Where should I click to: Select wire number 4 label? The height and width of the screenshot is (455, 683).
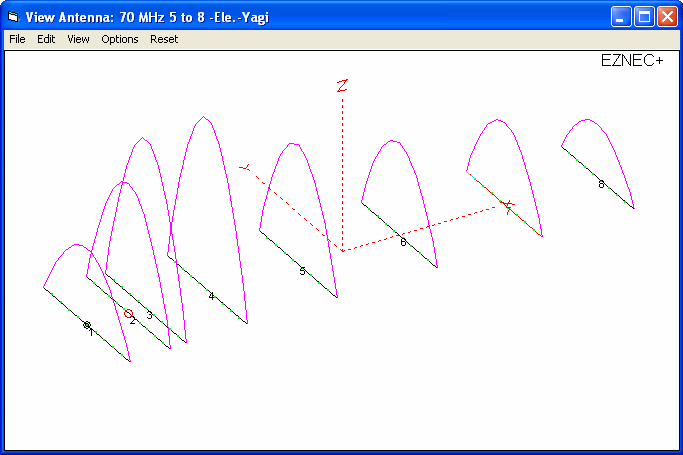tap(212, 296)
